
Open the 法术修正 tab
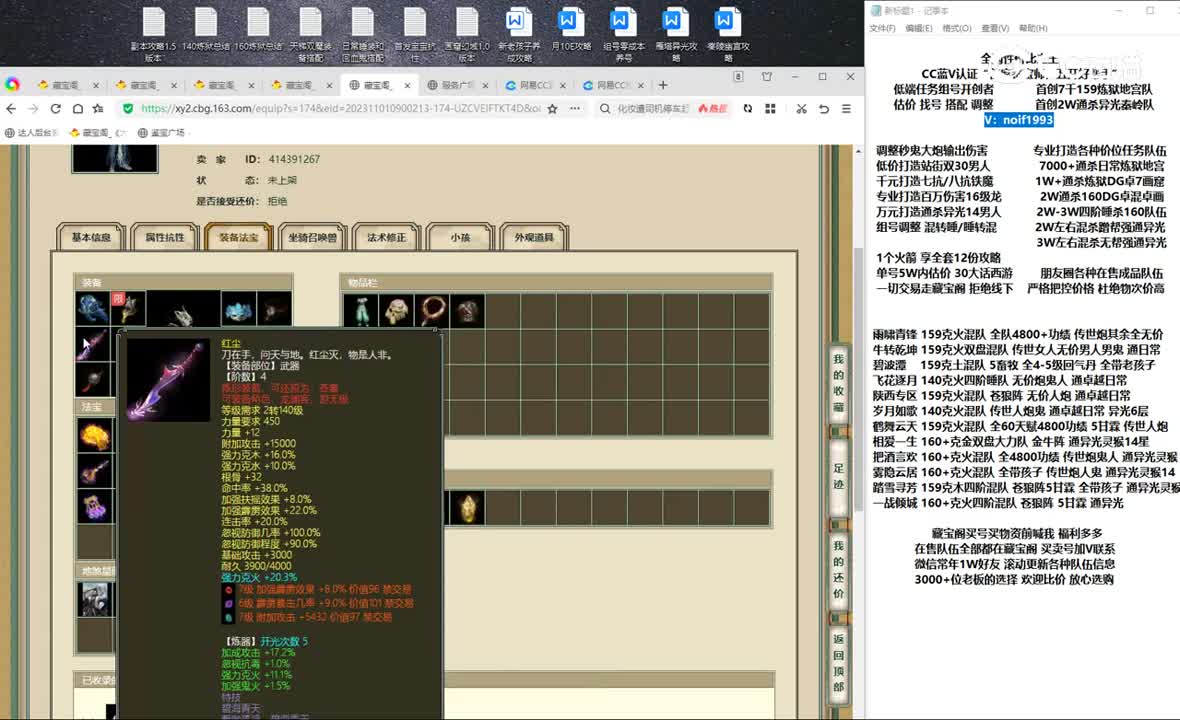tap(386, 237)
